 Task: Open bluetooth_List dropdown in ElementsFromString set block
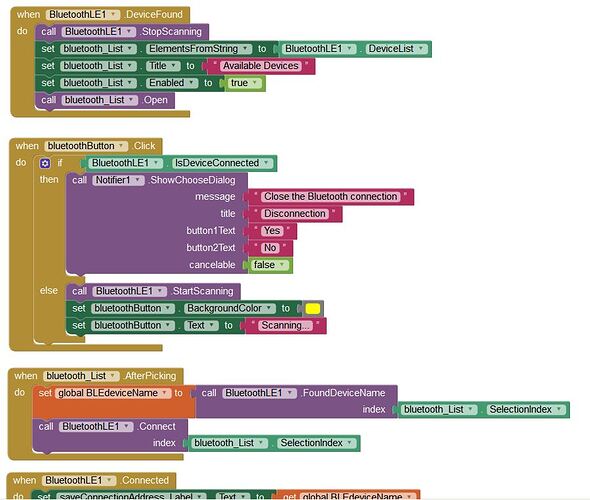click(98, 49)
